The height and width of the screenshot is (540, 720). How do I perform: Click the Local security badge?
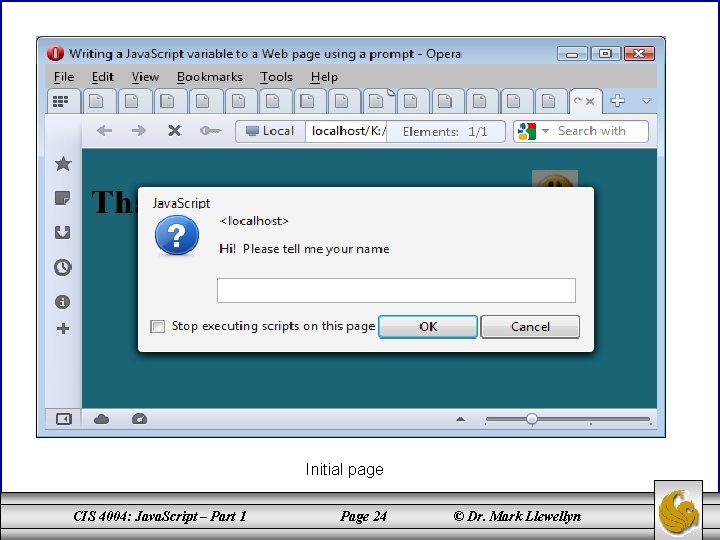(x=270, y=131)
